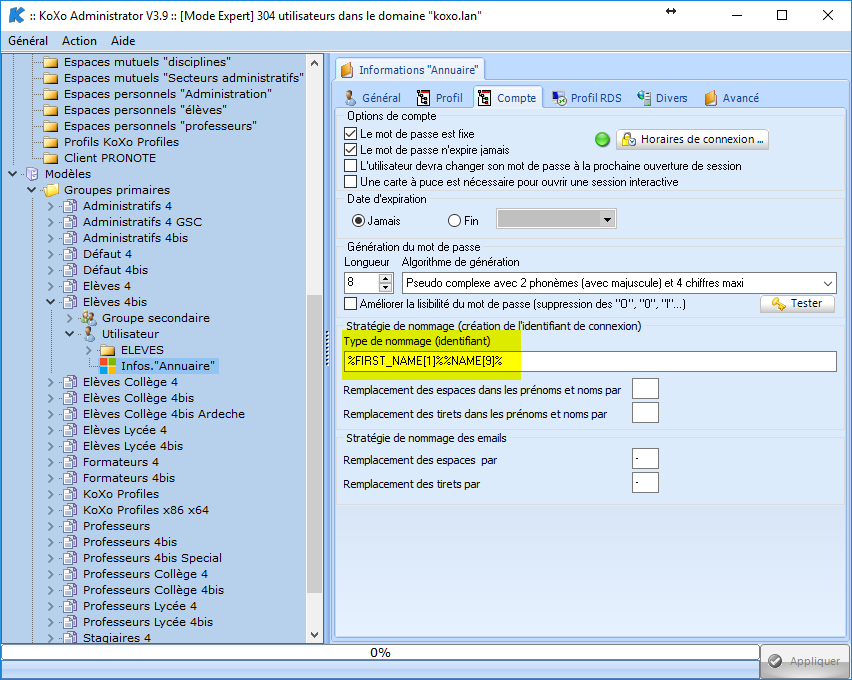Select the Informations "Annuaire" tab
Screen dimensions: 852x680
coord(410,70)
